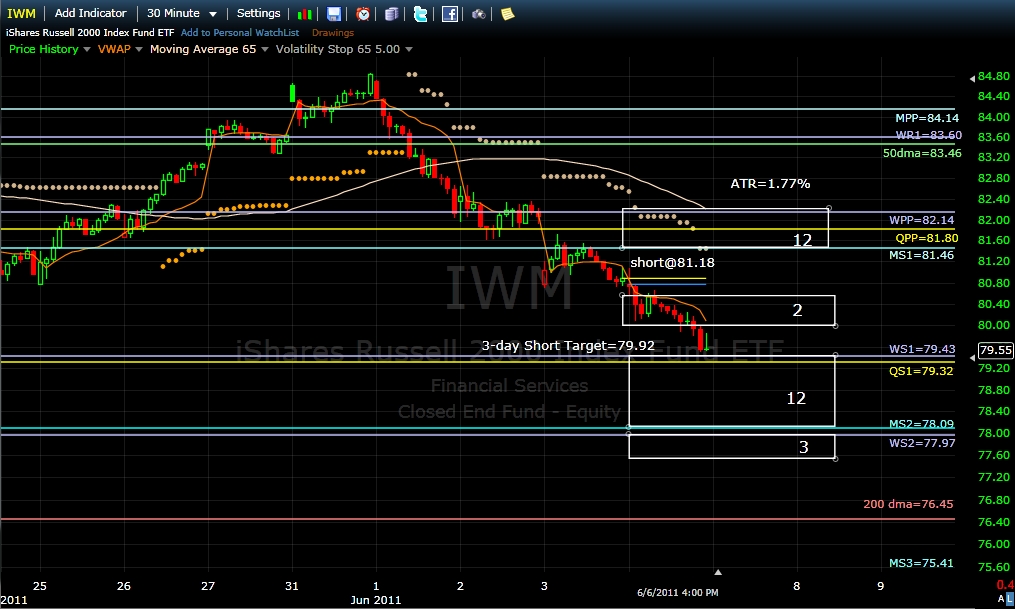Screen dimensions: 1015x609
Task: Click the save floppy disk icon
Action: pyautogui.click(x=334, y=14)
